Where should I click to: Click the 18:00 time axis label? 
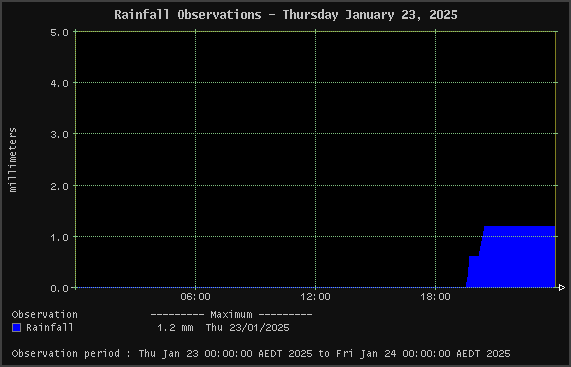coord(436,297)
